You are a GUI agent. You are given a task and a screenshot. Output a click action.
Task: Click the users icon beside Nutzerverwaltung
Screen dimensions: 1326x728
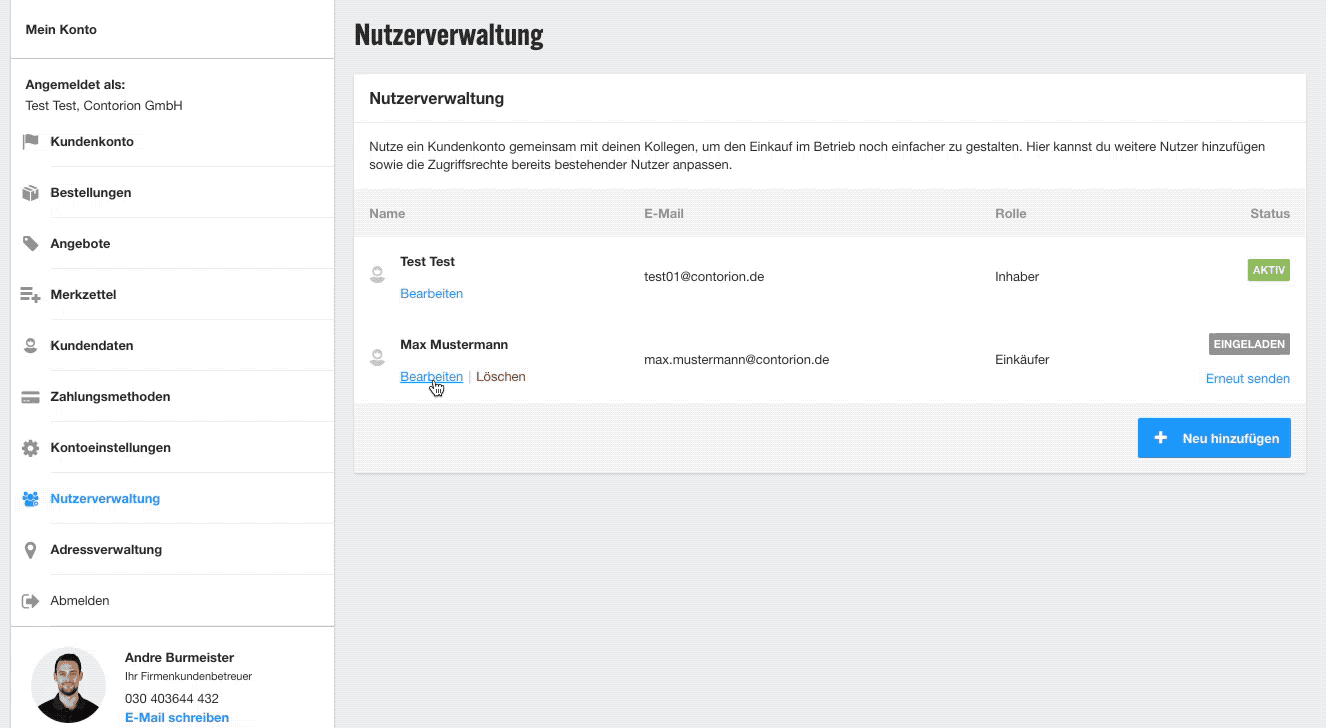(x=30, y=499)
